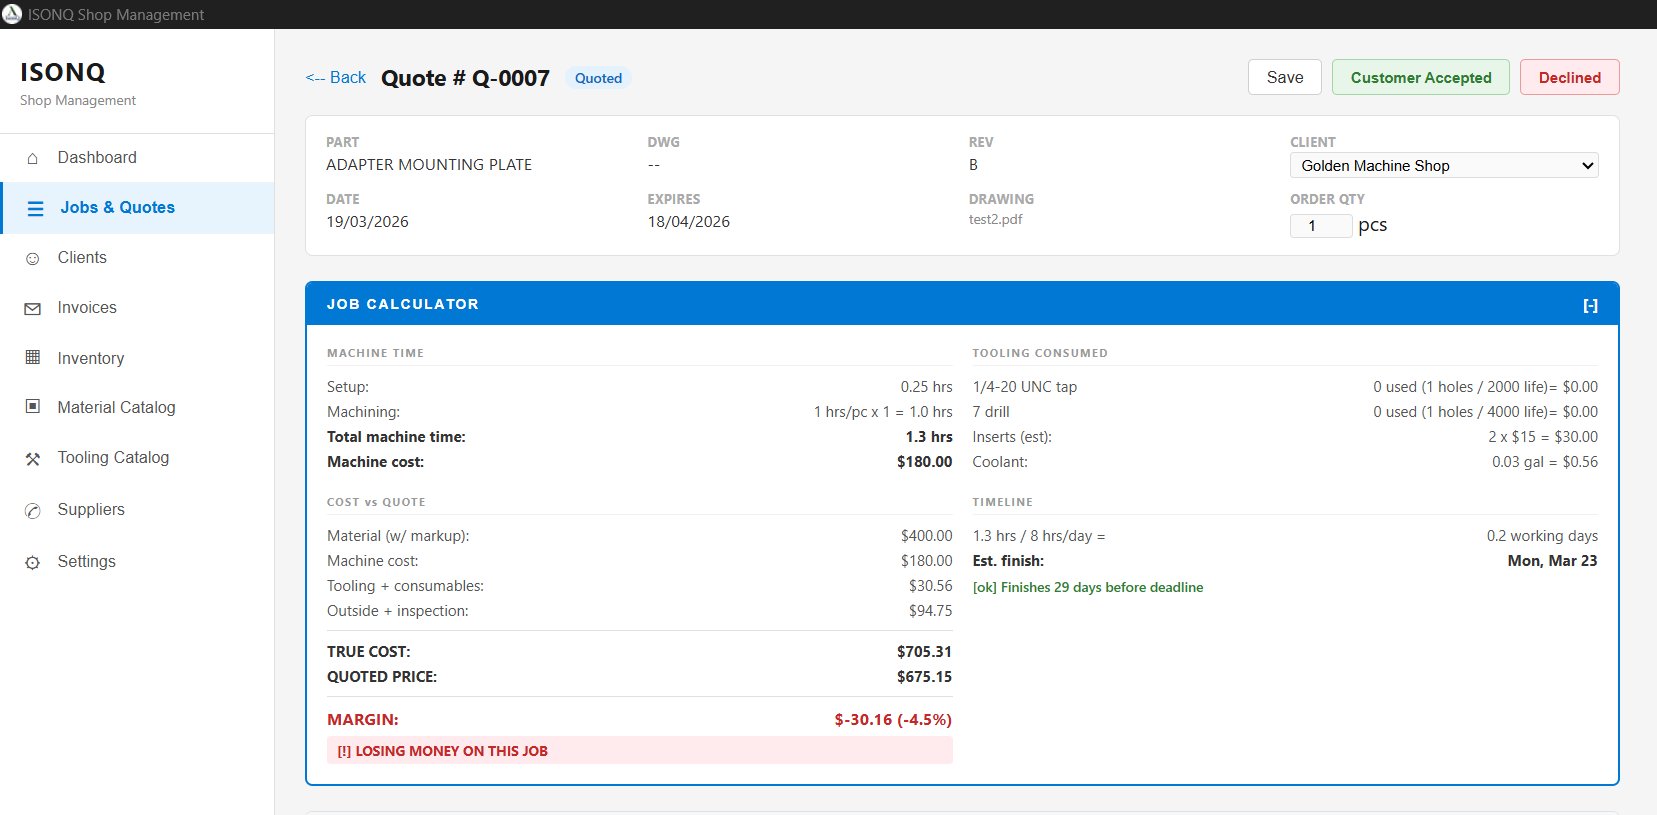Click the Material (w/ markup) $400.00 value

pos(926,536)
